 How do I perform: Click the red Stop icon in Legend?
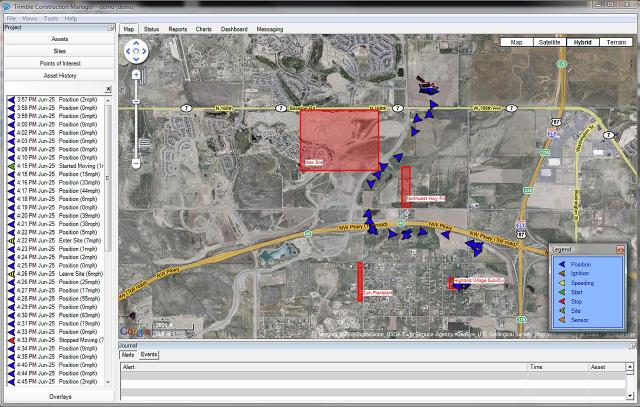pos(562,302)
